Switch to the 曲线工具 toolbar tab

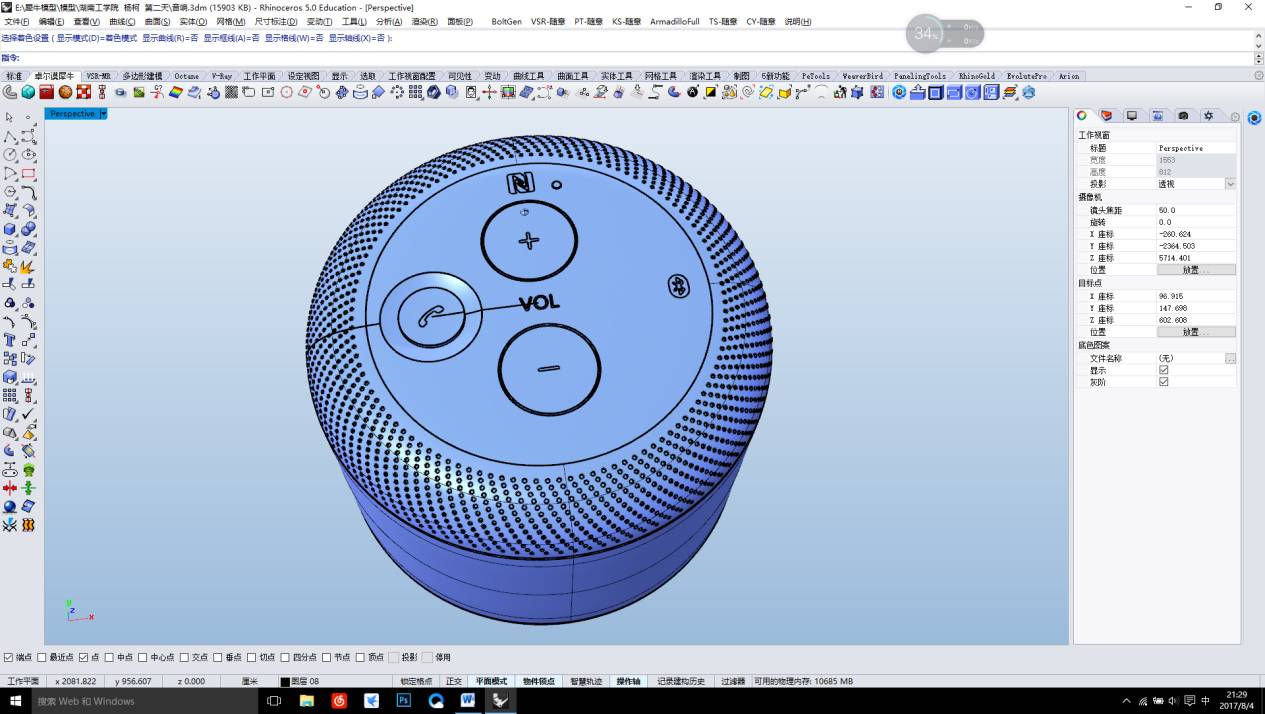click(528, 76)
